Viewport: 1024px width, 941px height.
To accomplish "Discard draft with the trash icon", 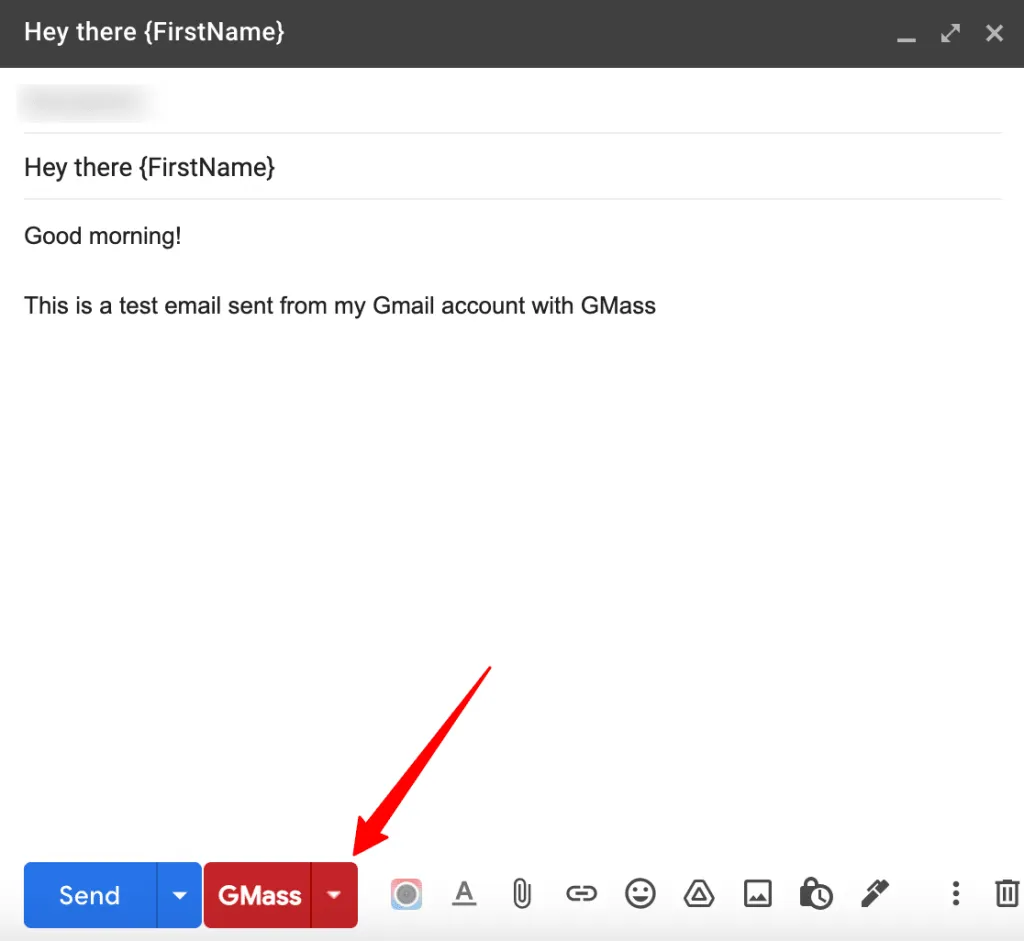I will 1006,893.
